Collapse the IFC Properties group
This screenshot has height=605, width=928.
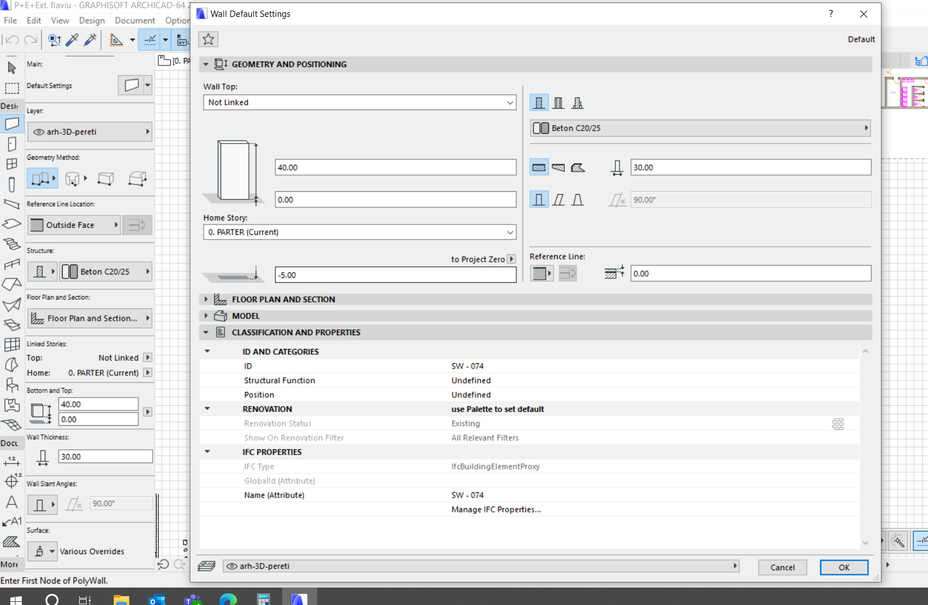click(x=208, y=452)
